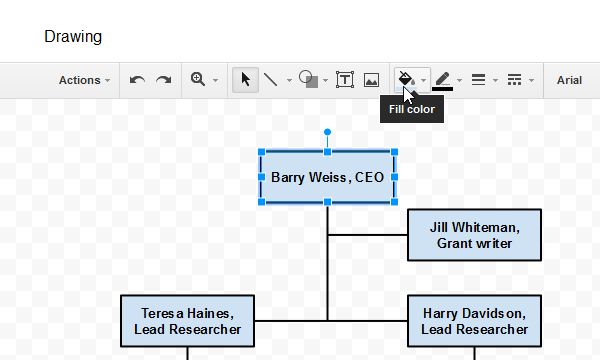The width and height of the screenshot is (600, 360).
Task: Activate the Select arrow tool
Action: click(x=245, y=80)
